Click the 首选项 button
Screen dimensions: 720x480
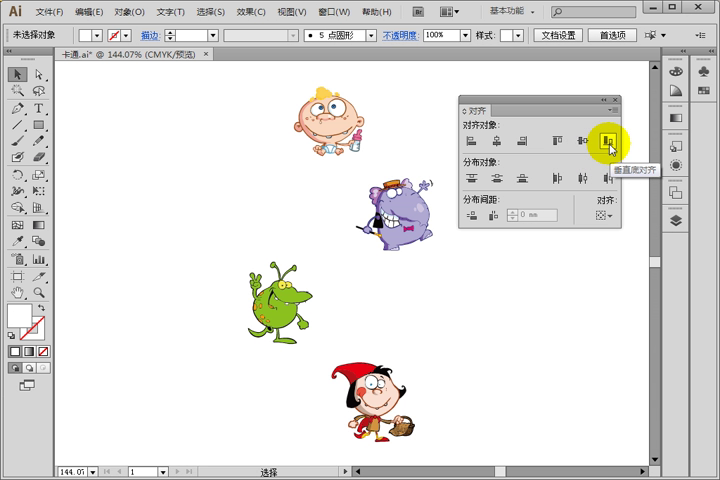coord(613,35)
